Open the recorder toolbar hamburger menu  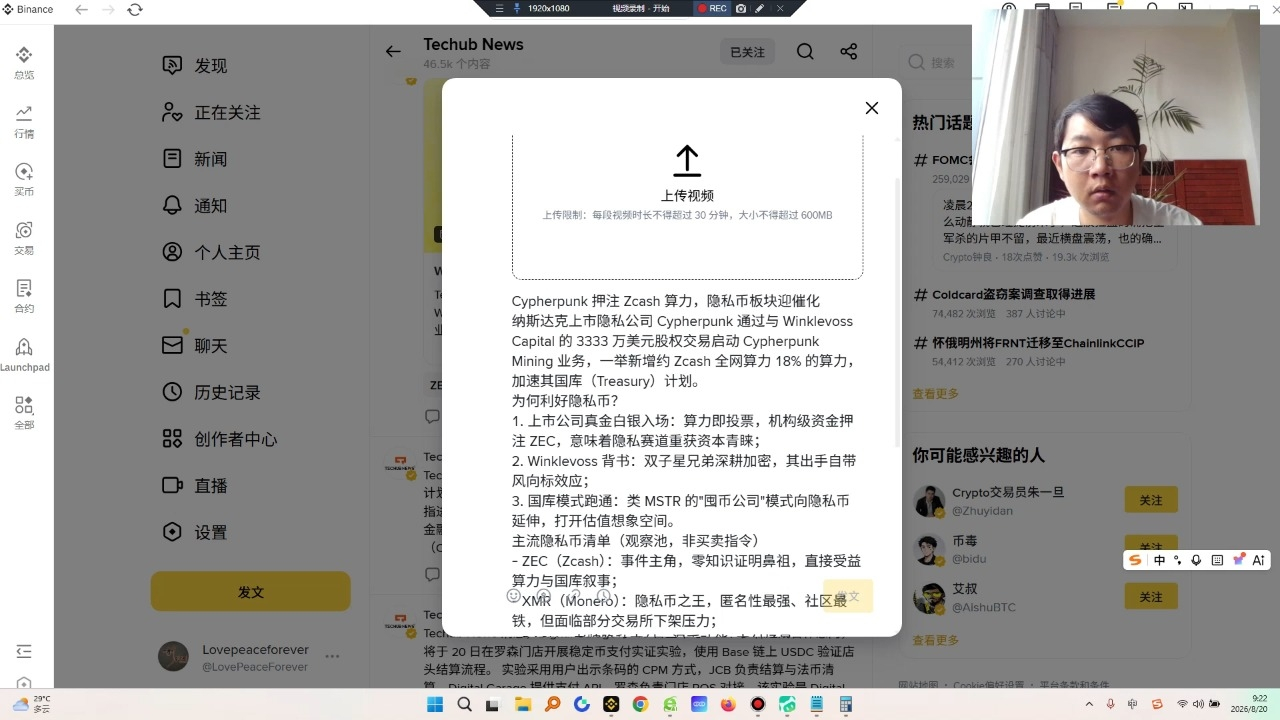click(x=499, y=8)
